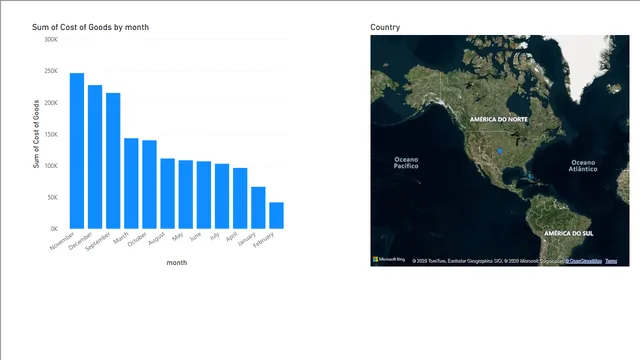Click the July bar
640x360 pixels.
[x=222, y=196]
